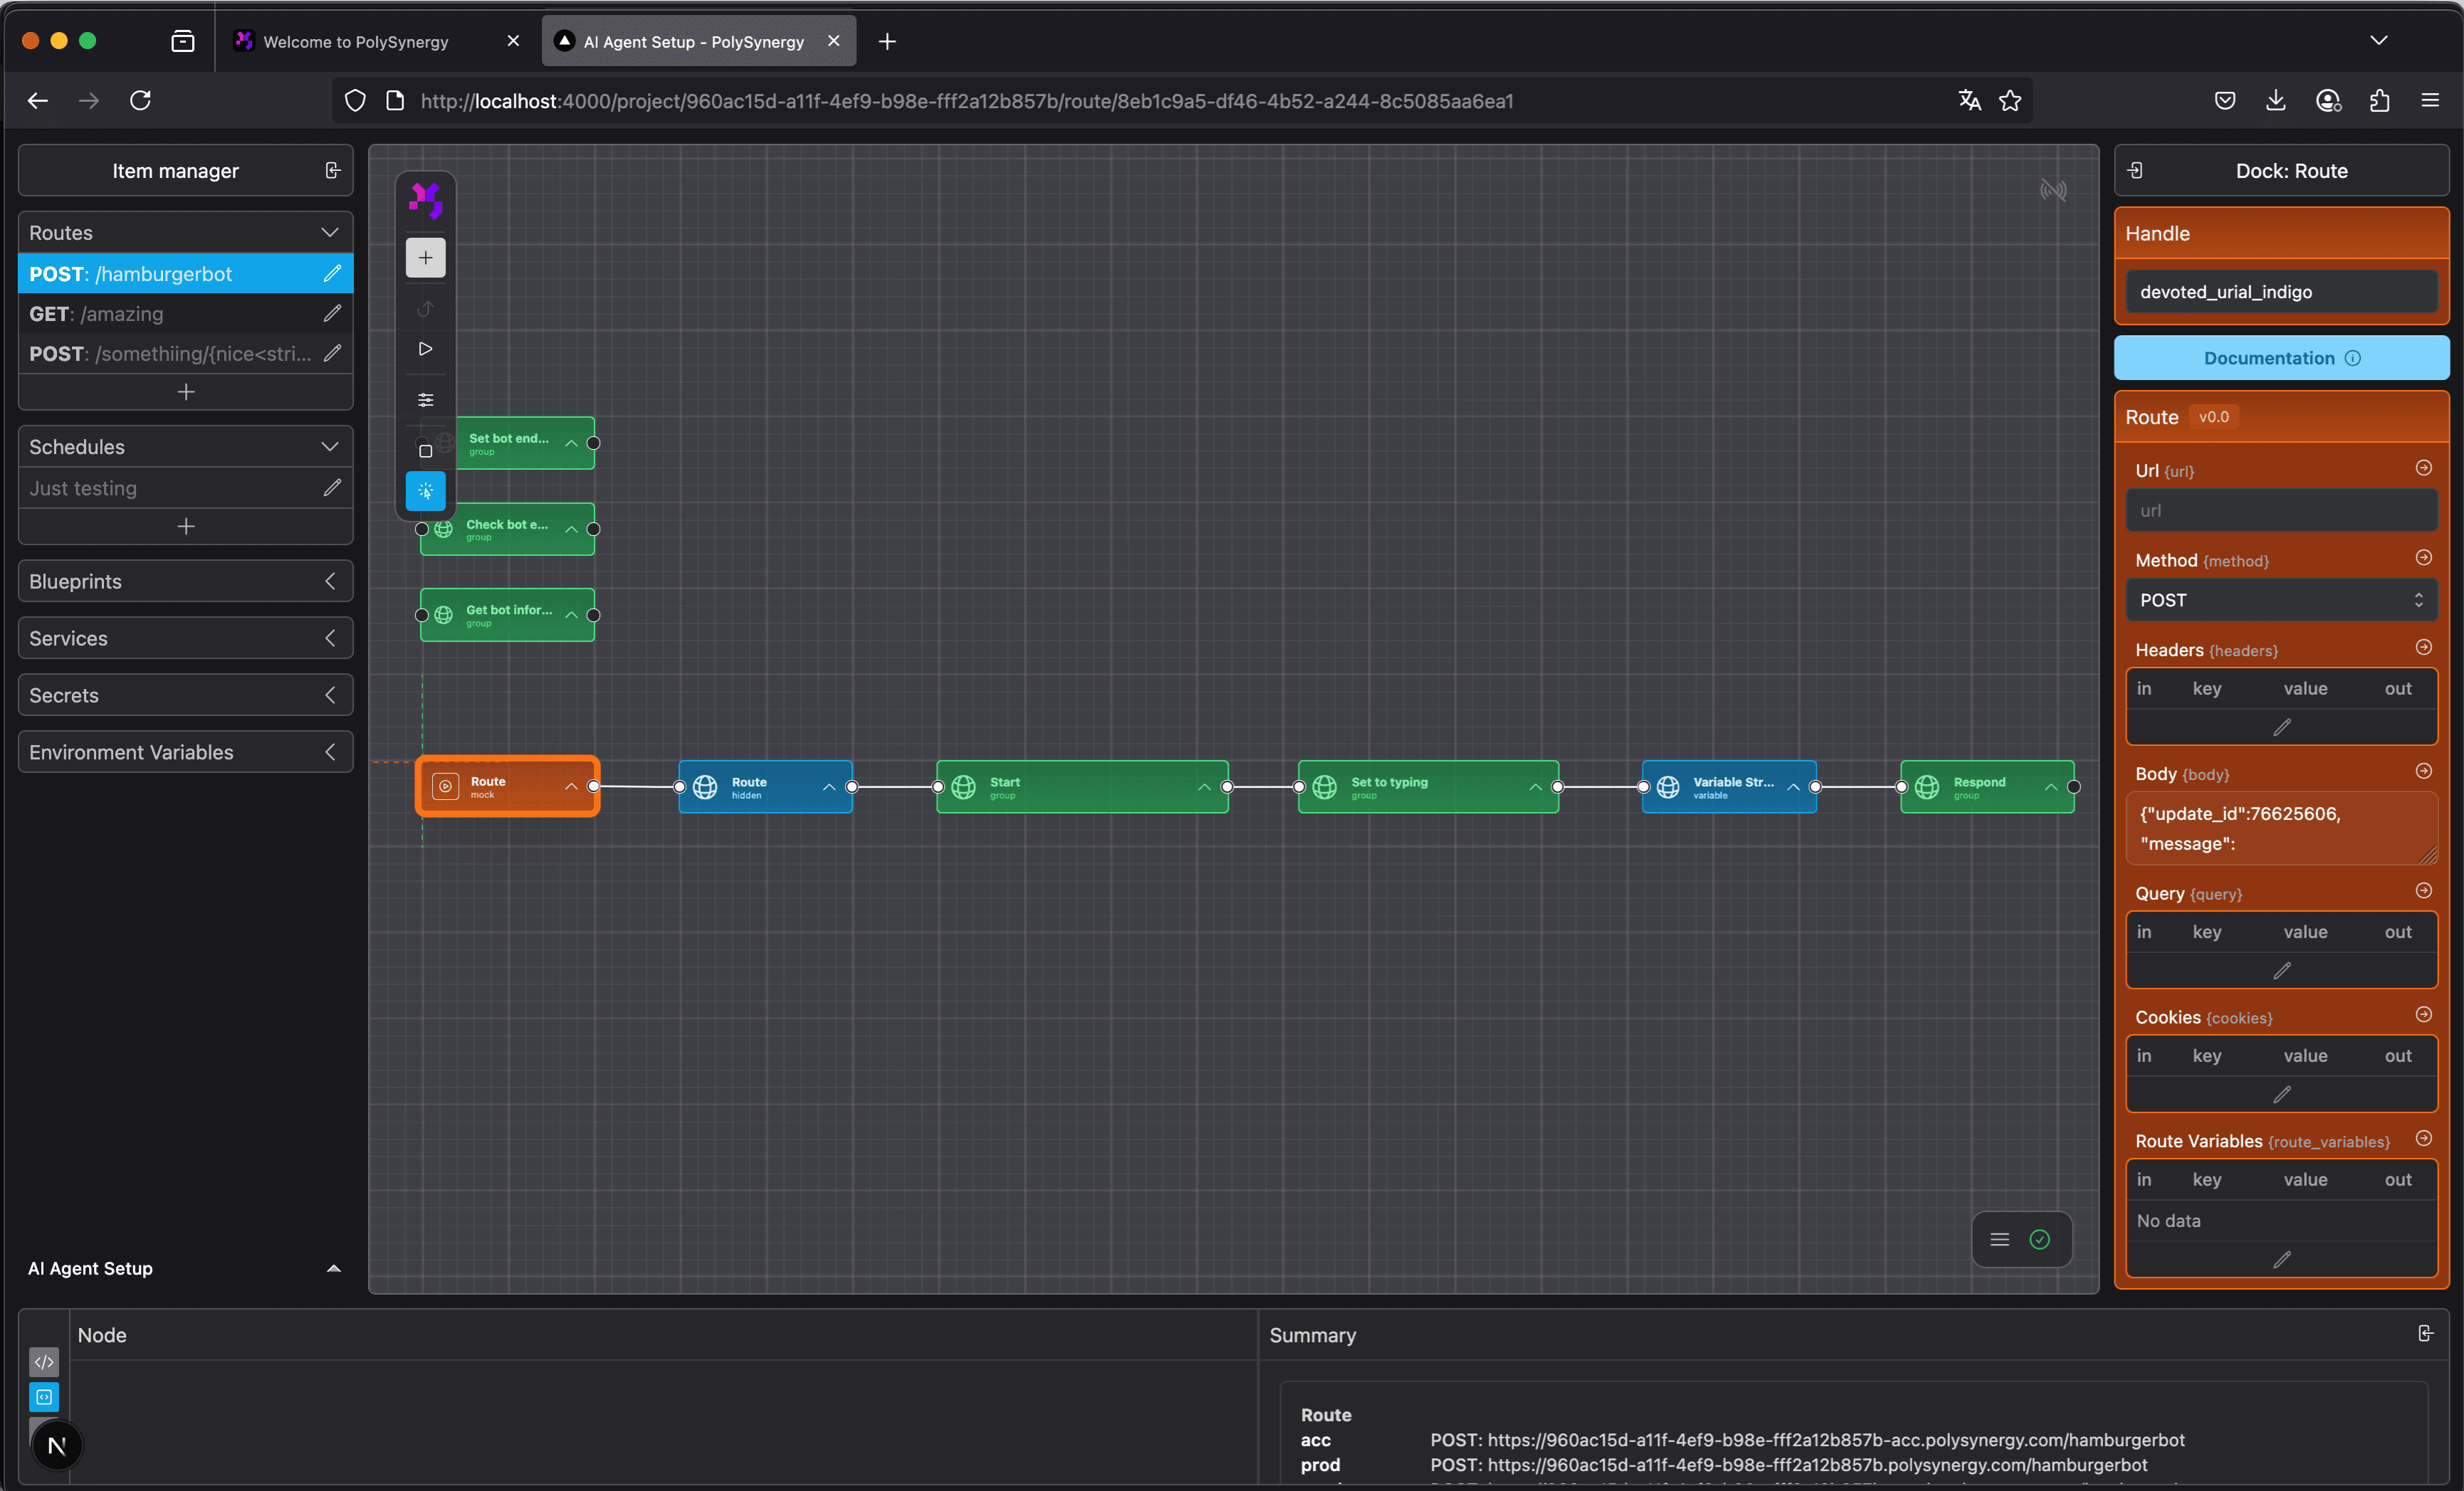The width and height of the screenshot is (2464, 1491).
Task: Expand the Environment Variables section
Action: (329, 752)
